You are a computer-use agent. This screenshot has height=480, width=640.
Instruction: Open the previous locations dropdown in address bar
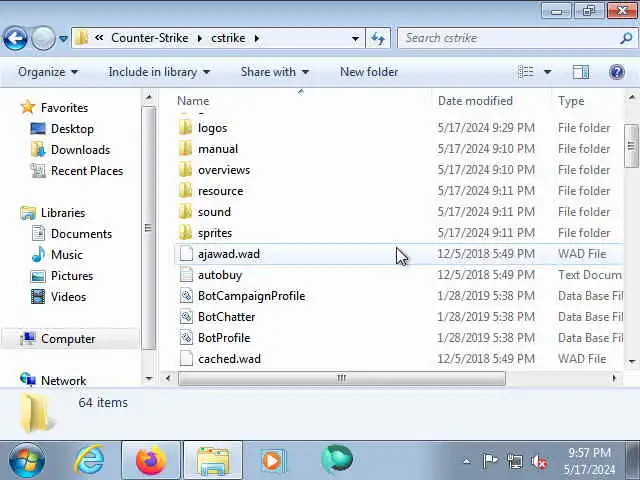click(x=355, y=39)
